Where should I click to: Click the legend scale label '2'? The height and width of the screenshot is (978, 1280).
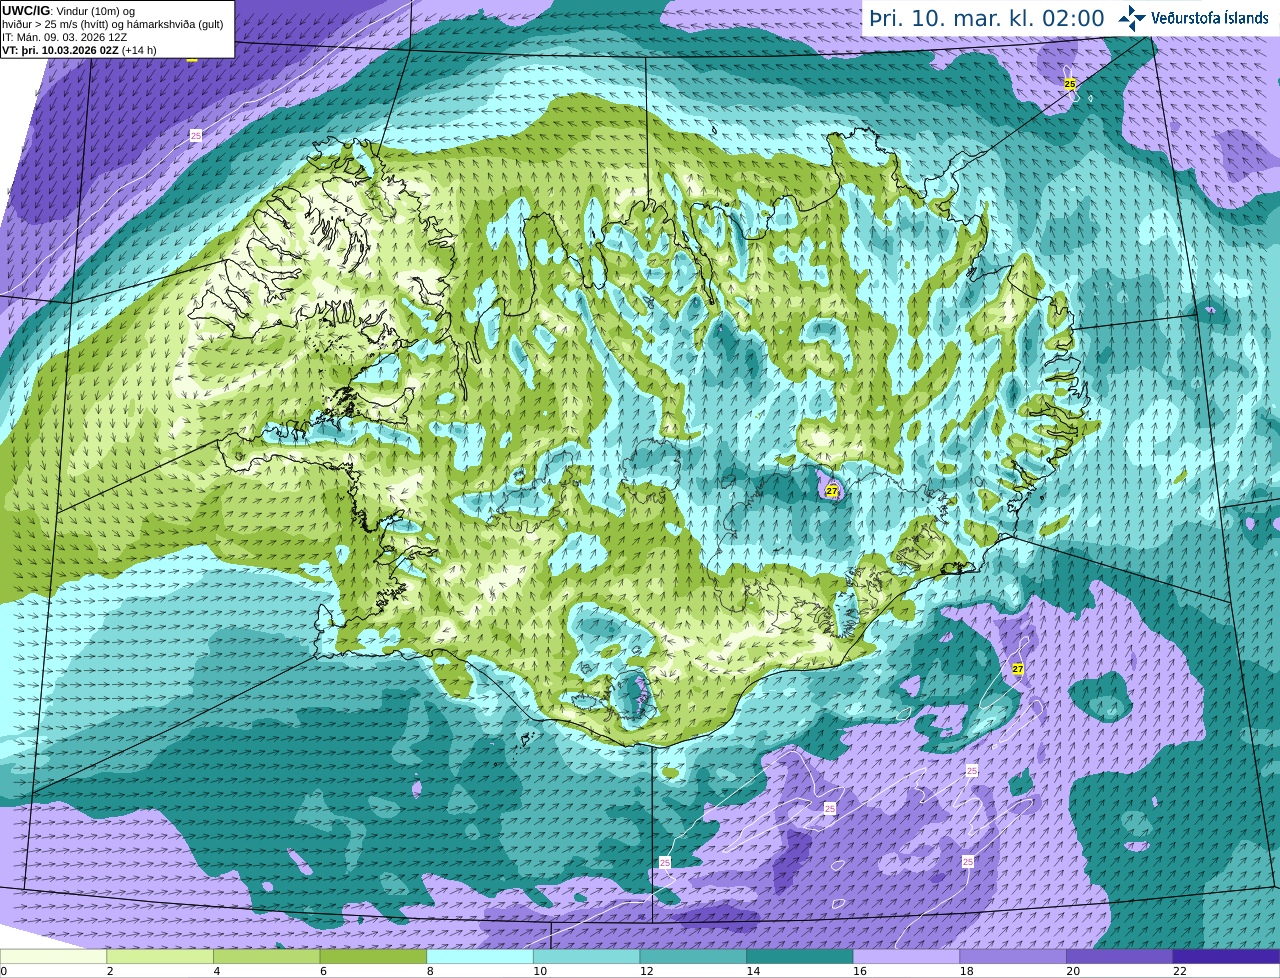pos(109,971)
